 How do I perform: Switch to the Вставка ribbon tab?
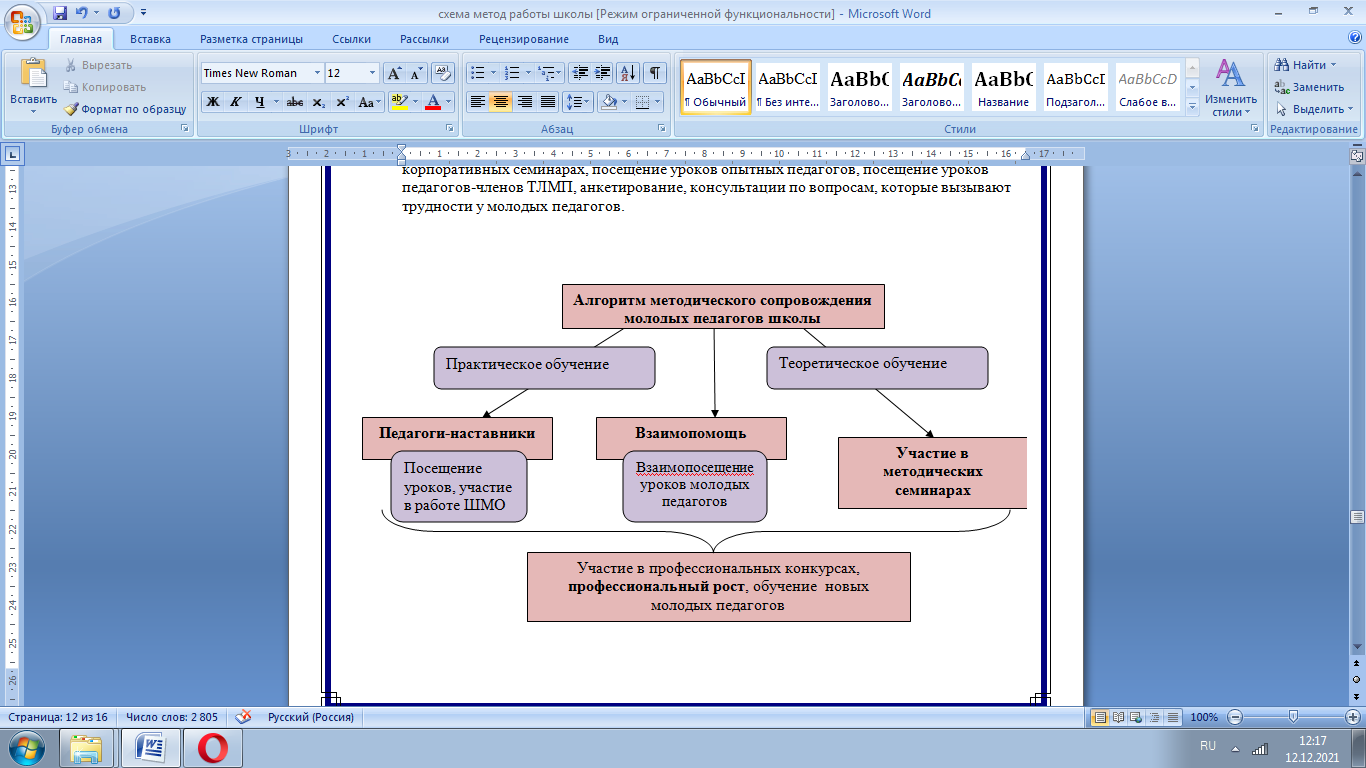pos(150,39)
